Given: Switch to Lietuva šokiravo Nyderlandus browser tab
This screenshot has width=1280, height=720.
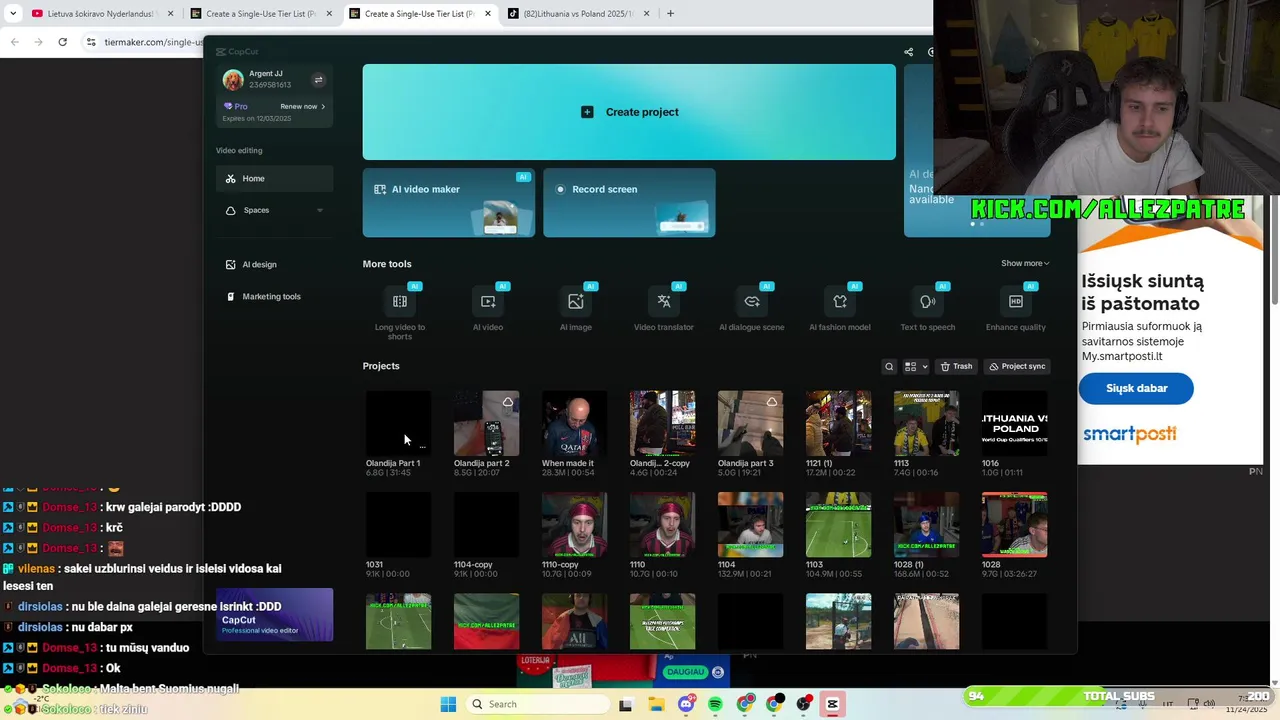Looking at the screenshot, I should point(103,14).
